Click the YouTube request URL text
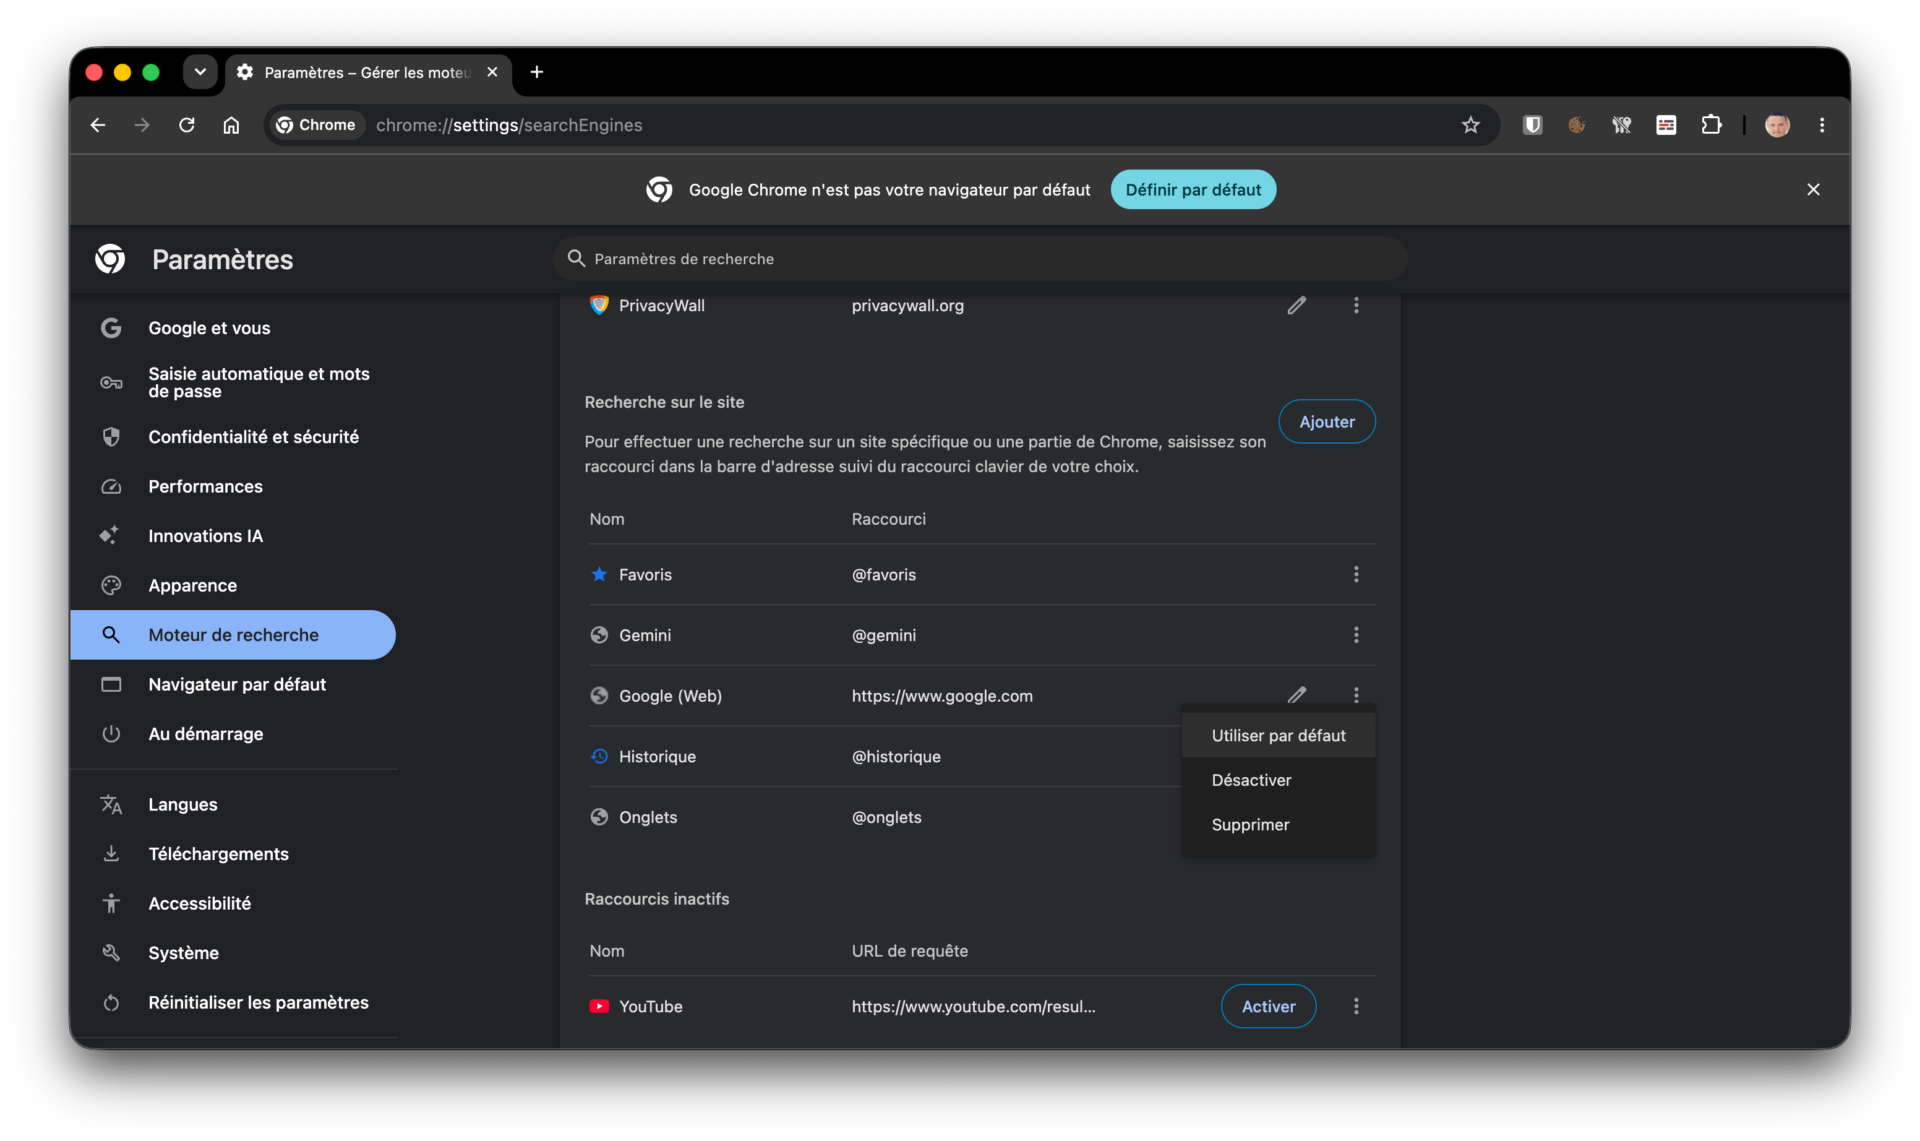Viewport: 1920px width, 1141px height. click(x=973, y=1007)
